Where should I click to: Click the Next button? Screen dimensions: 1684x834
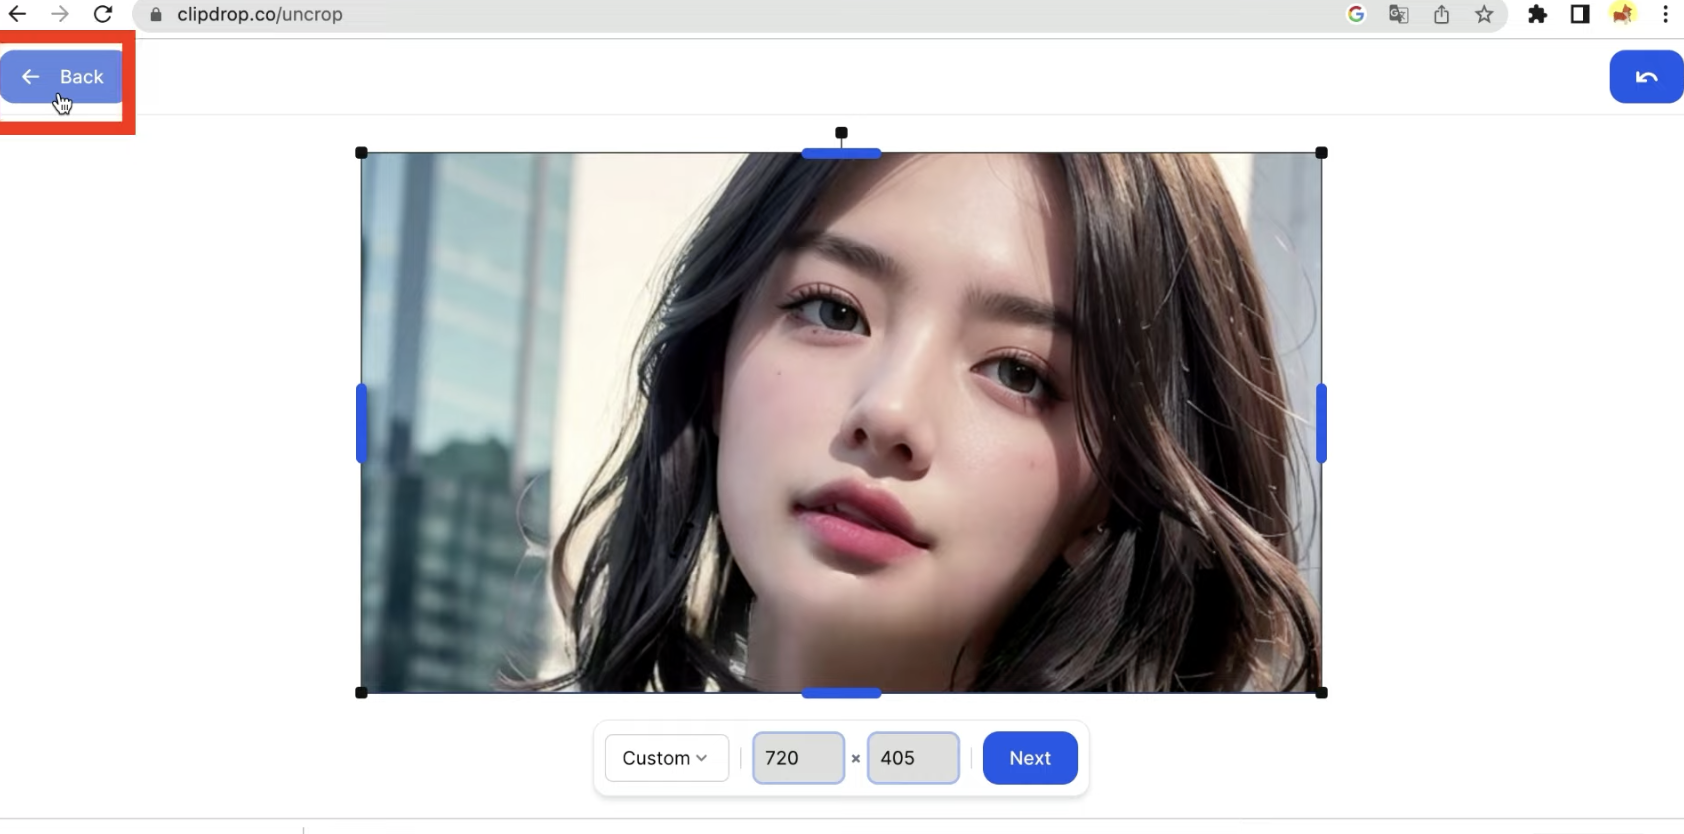coord(1030,758)
